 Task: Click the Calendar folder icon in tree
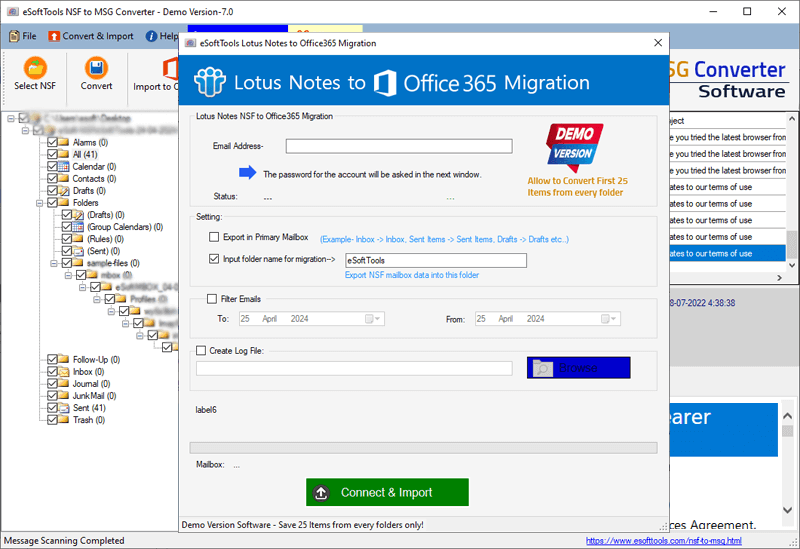[63, 167]
